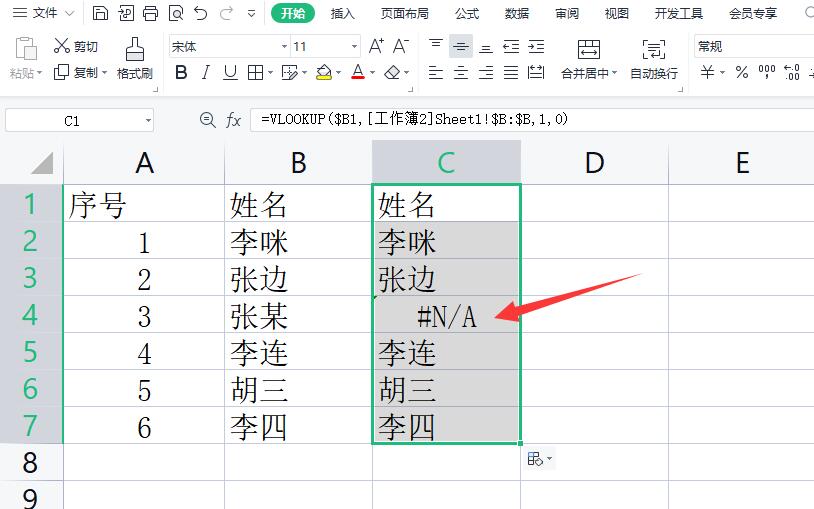The height and width of the screenshot is (509, 814).
Task: Click the Cut (剪切) scissors icon
Action: tap(62, 47)
